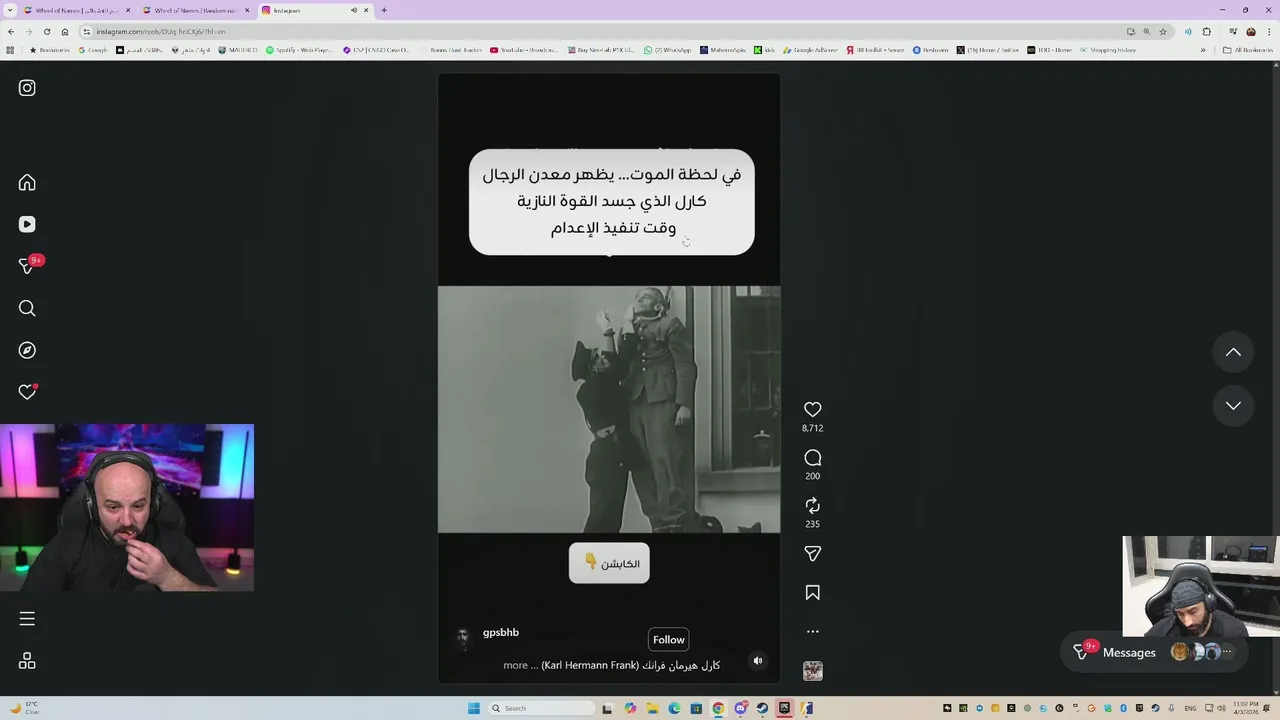Screen dimensions: 1280x720
Task: Go to next reel down chevron
Action: [1233, 406]
